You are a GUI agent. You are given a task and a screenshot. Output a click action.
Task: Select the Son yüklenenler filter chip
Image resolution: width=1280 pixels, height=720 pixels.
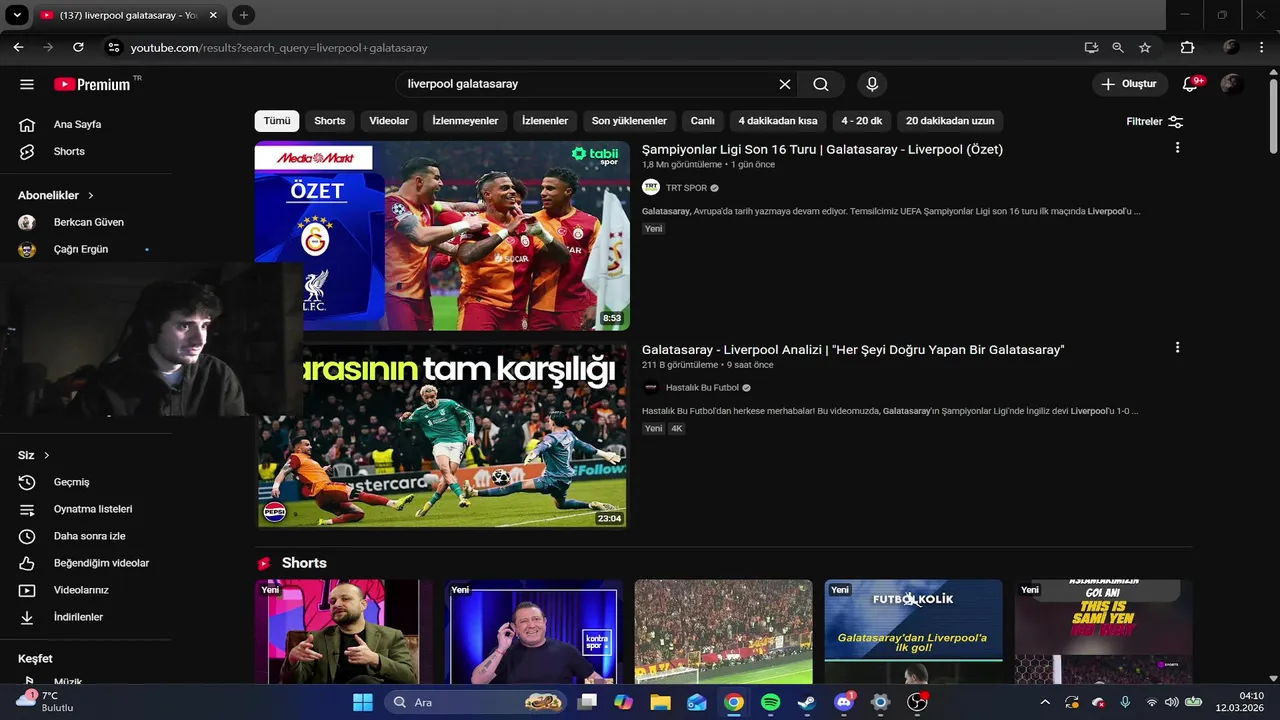coord(629,121)
